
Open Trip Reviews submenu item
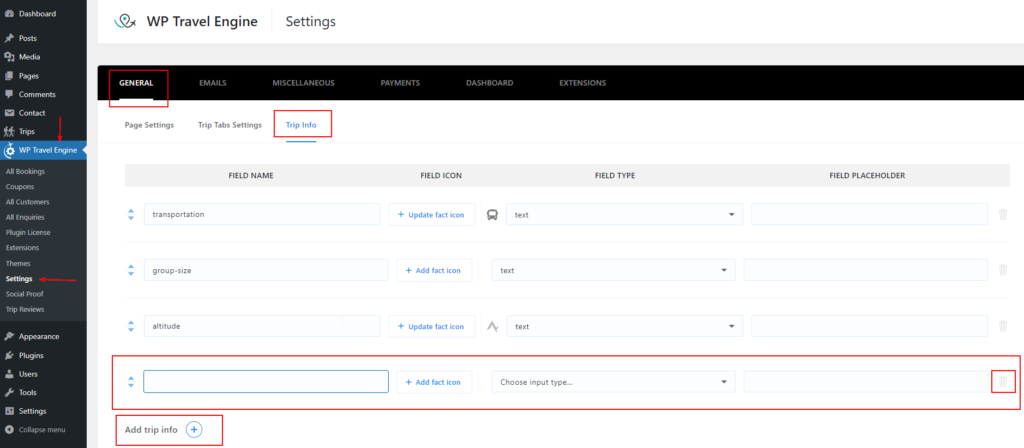tap(25, 310)
